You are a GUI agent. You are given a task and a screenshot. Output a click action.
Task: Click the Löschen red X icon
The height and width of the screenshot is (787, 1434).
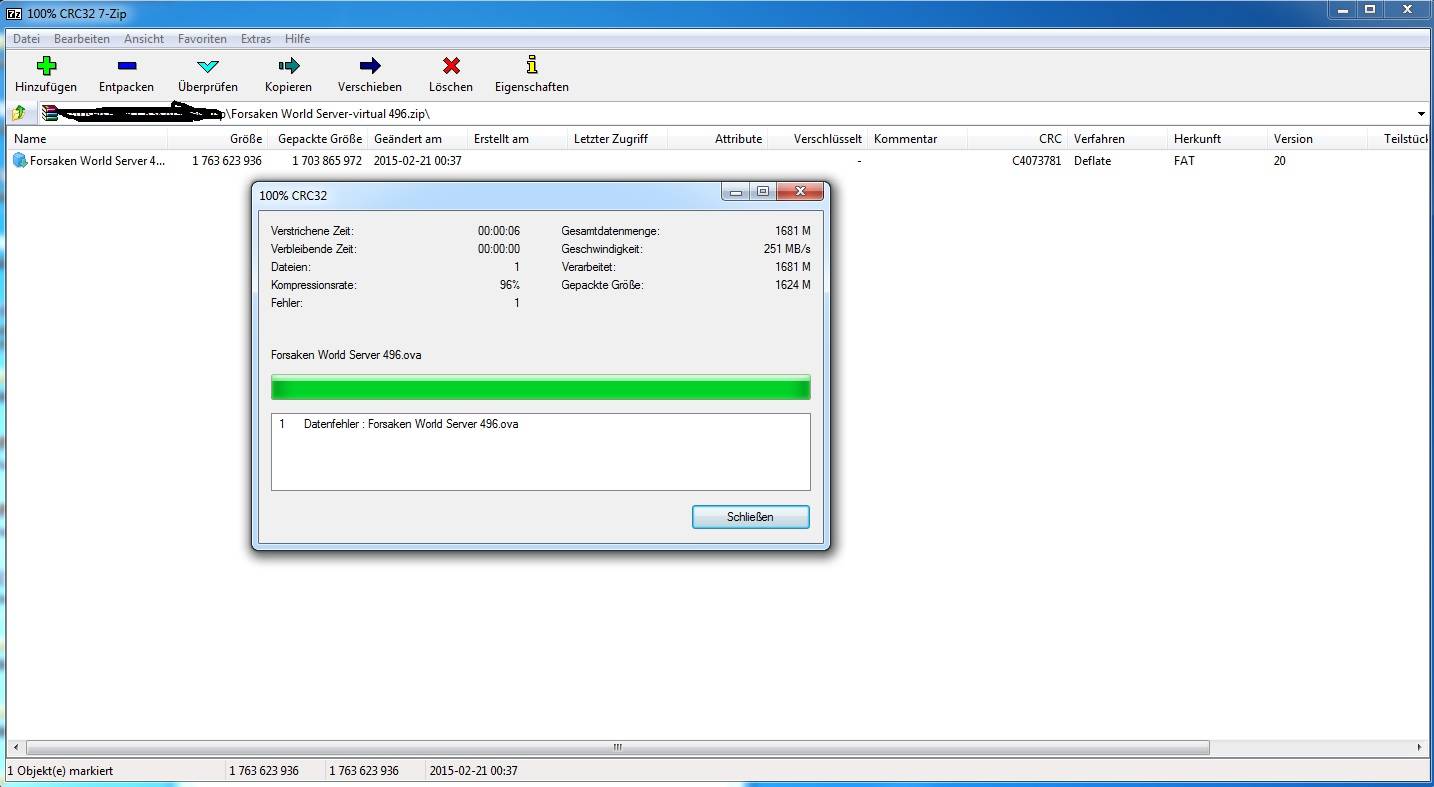[x=451, y=66]
